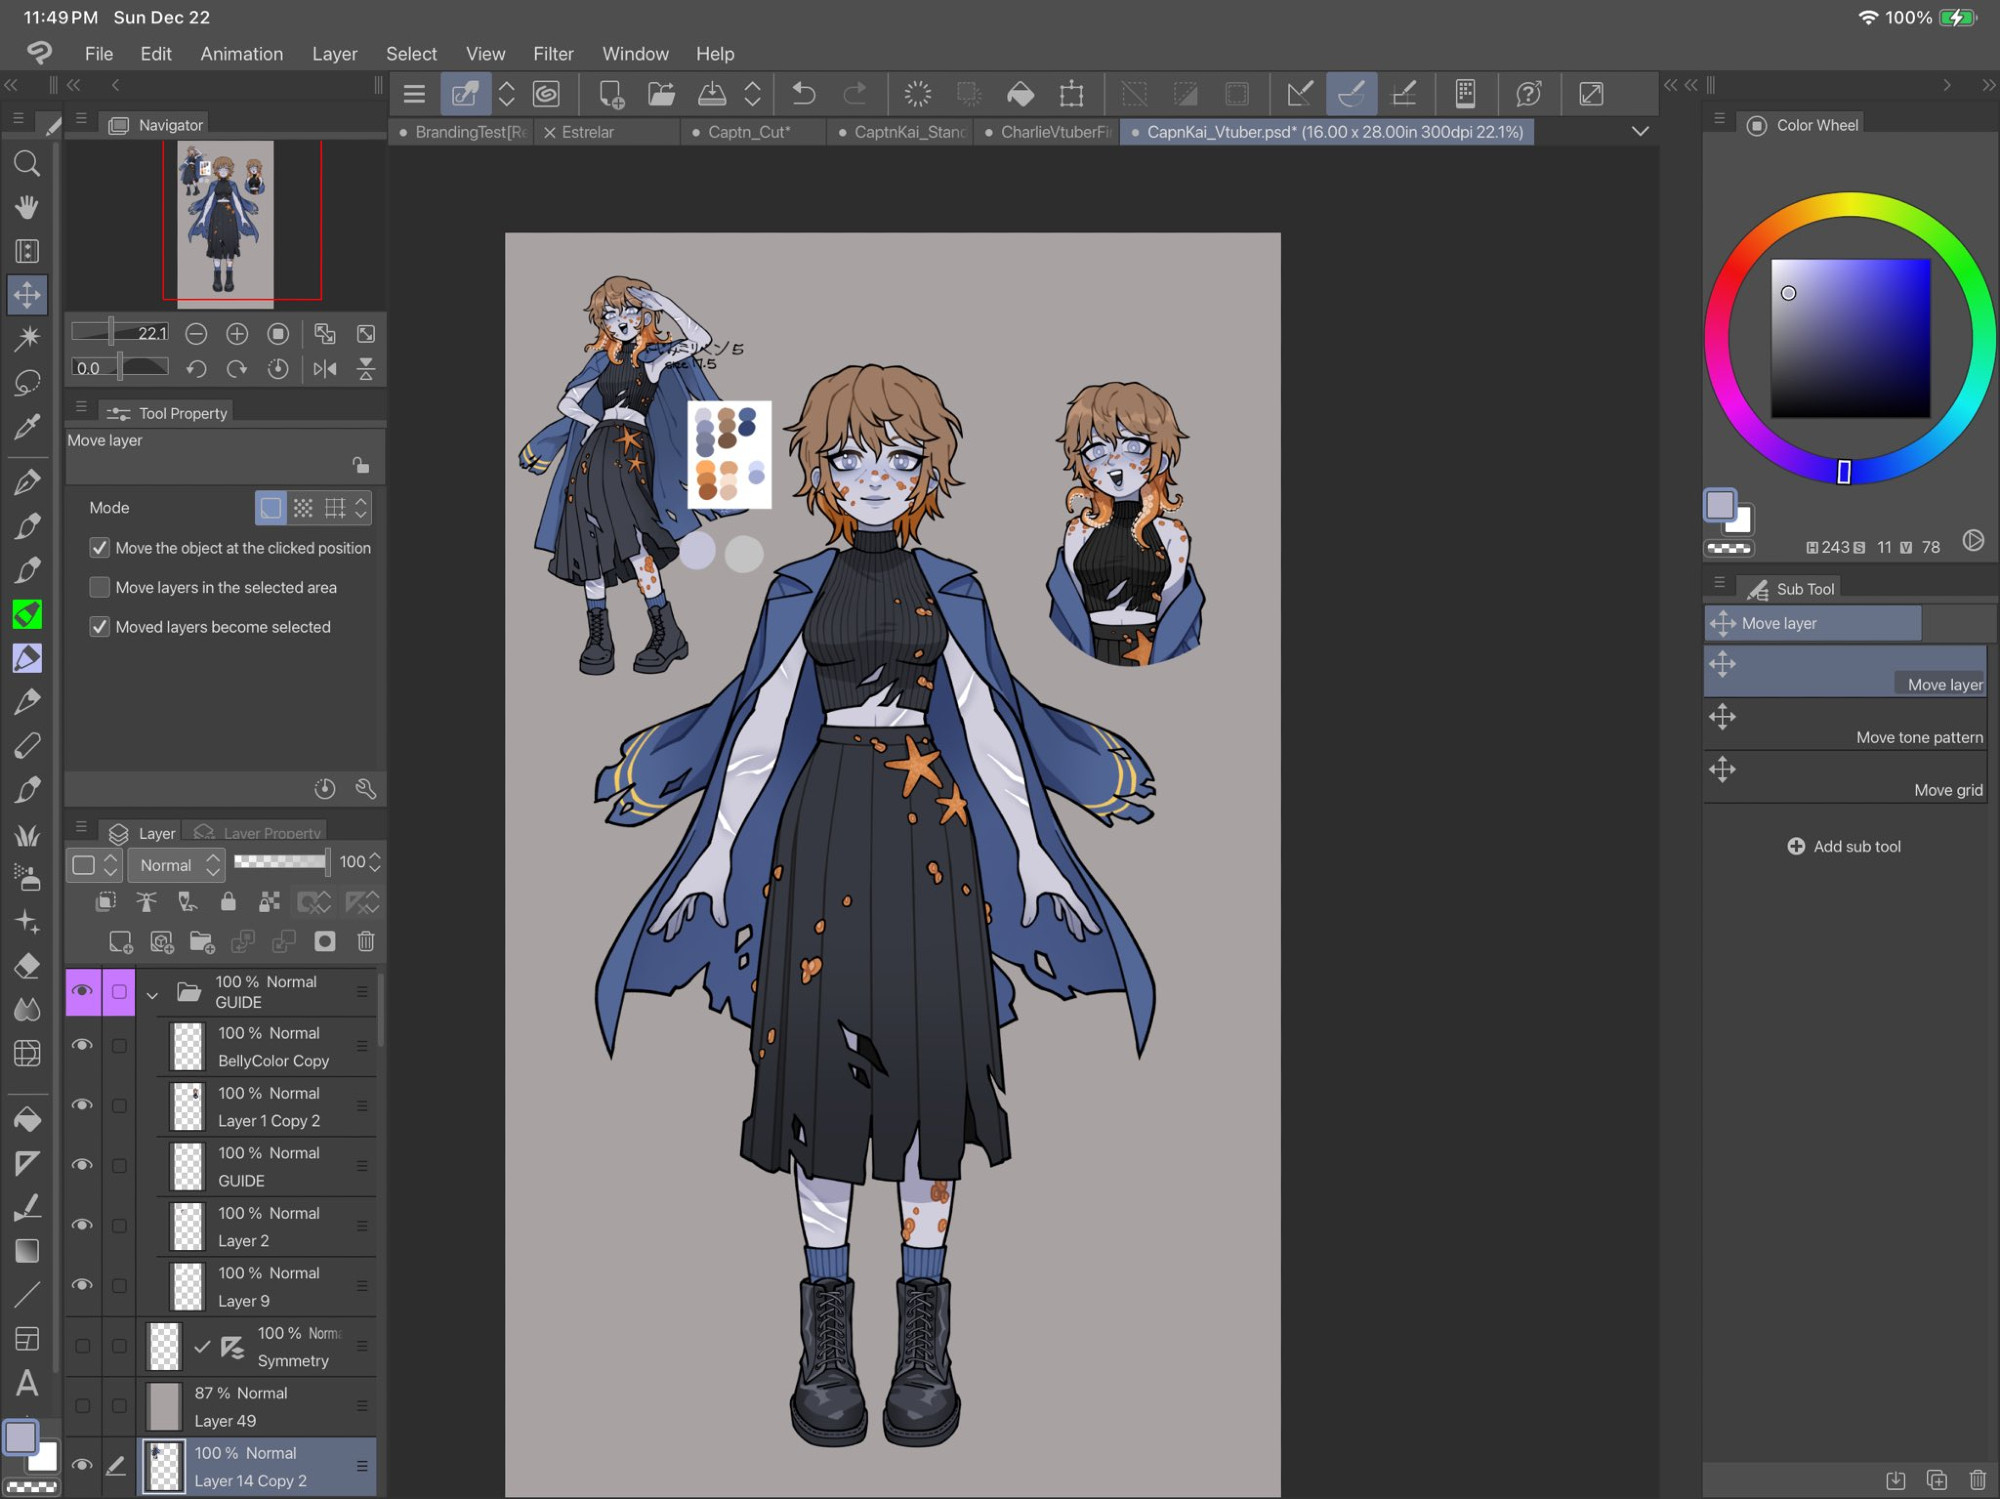Toggle 'Move the object at the clicked position'
Screen dimensions: 2000x1499
click(x=99, y=548)
